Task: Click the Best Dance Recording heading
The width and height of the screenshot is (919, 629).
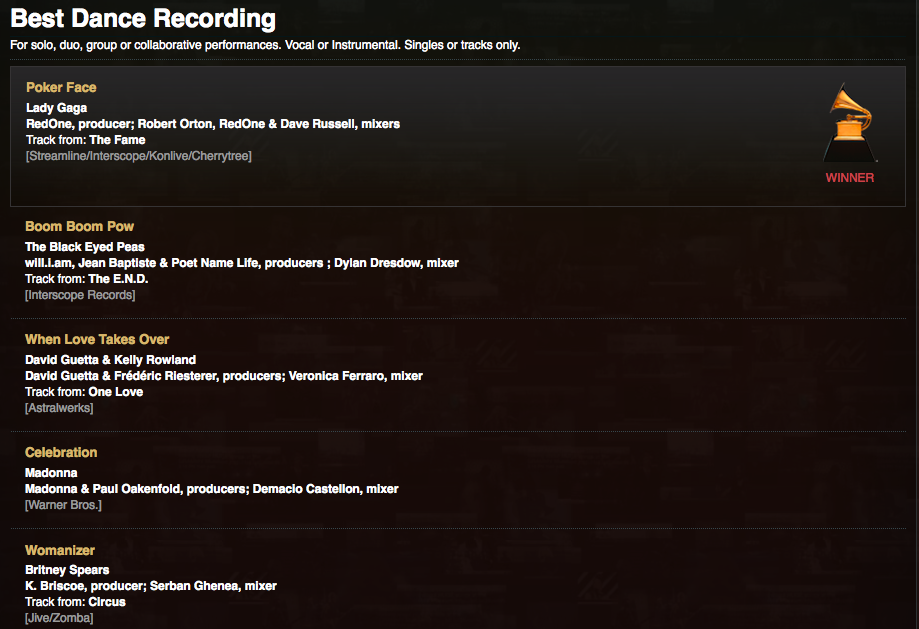Action: click(x=143, y=18)
